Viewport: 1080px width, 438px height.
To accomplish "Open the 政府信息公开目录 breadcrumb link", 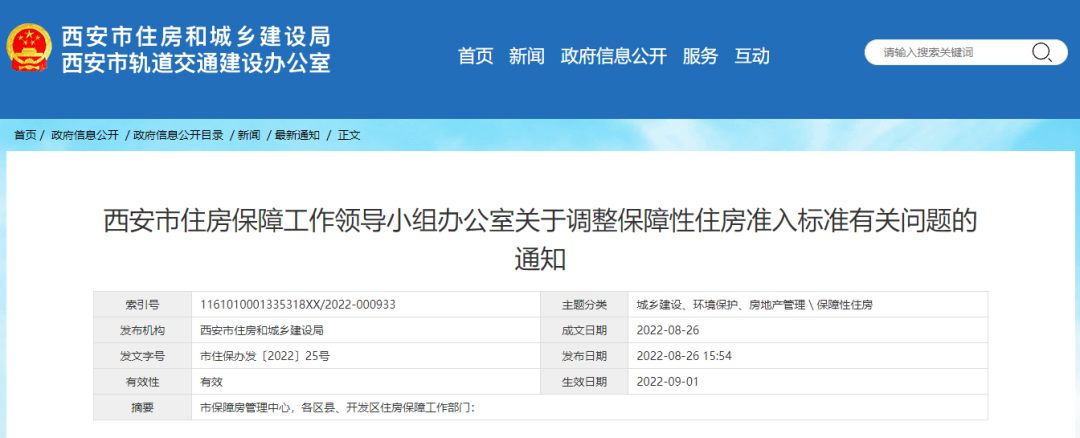I will pos(178,135).
